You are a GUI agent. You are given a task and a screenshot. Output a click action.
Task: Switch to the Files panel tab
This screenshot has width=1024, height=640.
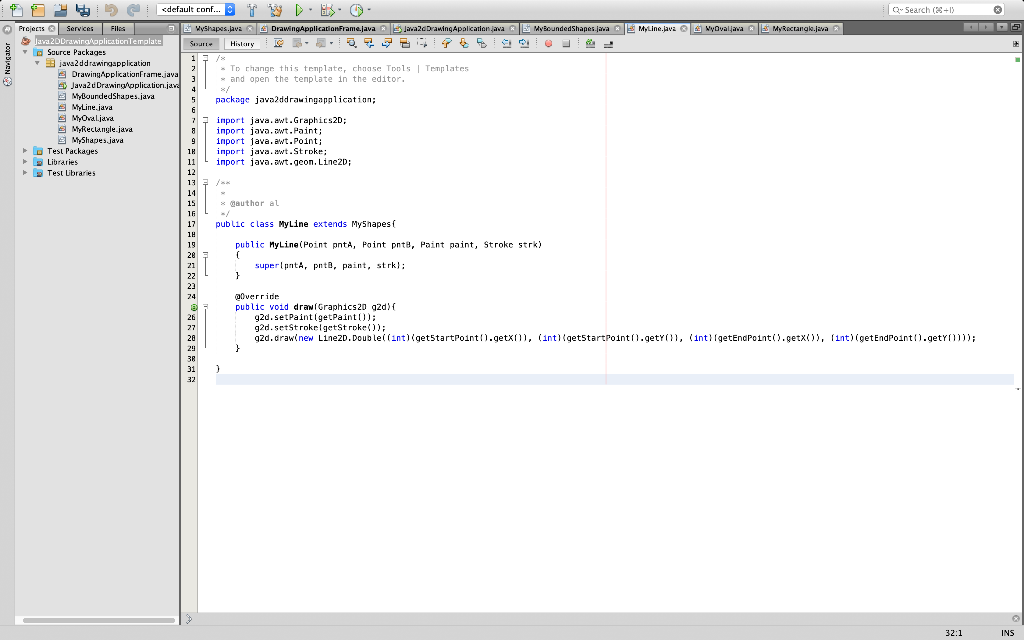pyautogui.click(x=118, y=28)
